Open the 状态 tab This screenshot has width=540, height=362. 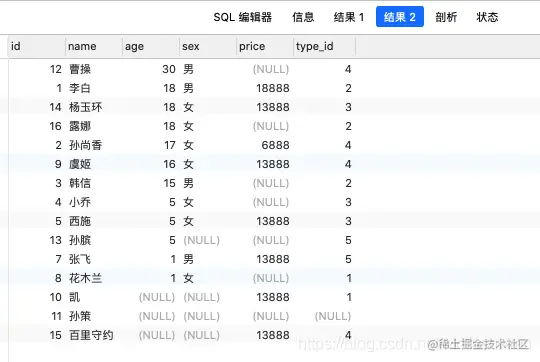(487, 17)
